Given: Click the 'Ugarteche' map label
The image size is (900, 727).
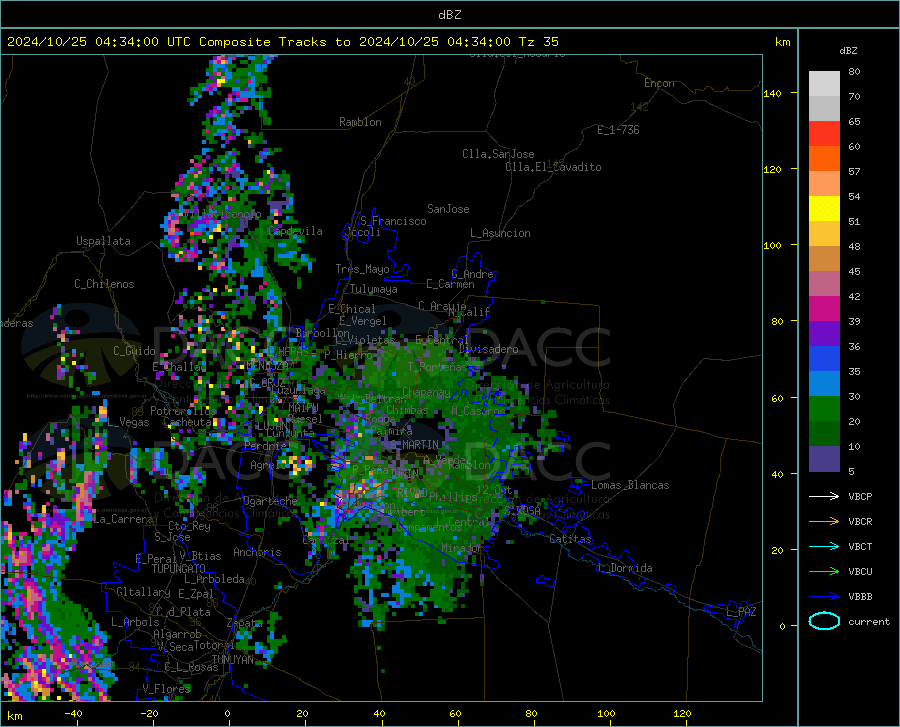Looking at the screenshot, I should [x=270, y=500].
